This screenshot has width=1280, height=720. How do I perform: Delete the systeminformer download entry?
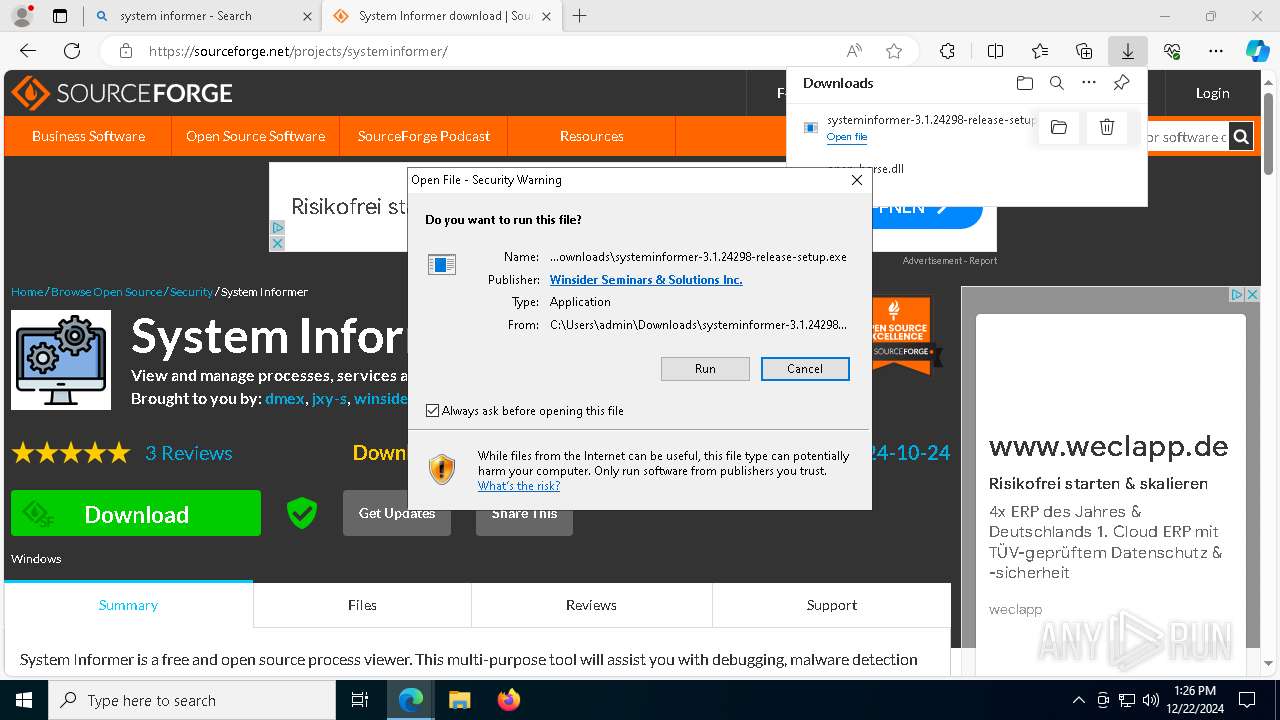point(1107,127)
